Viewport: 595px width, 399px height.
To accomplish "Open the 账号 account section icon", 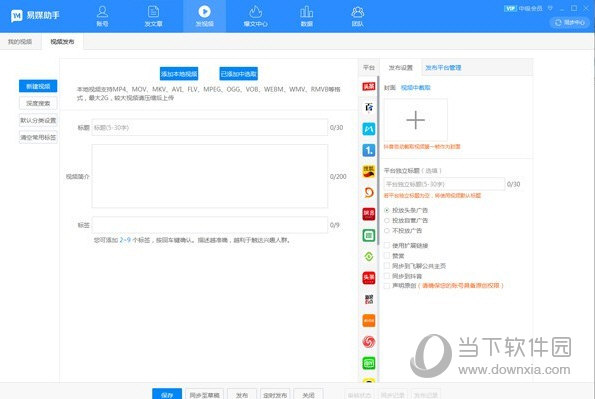I will [102, 16].
